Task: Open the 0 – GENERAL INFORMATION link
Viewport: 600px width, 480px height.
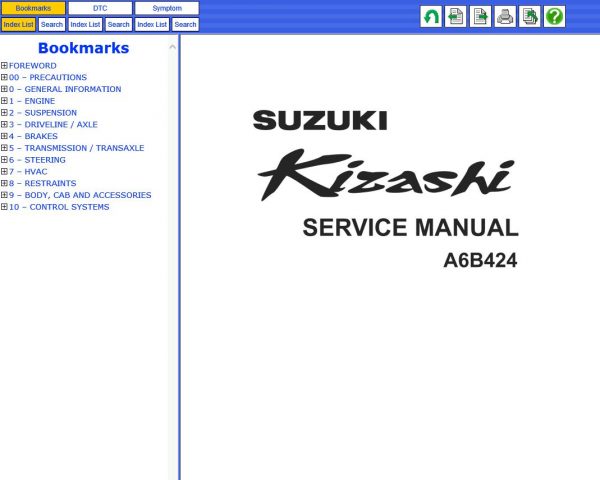Action: click(x=65, y=89)
